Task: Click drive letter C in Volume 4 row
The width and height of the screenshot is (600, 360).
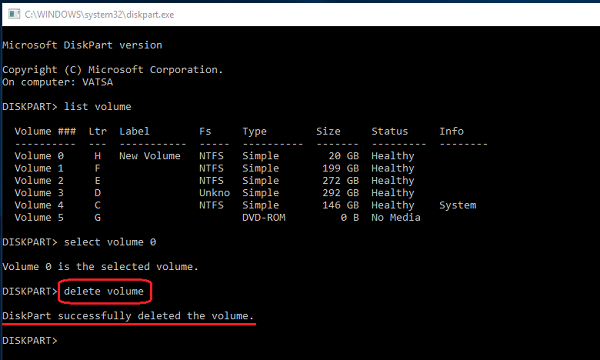Action: (x=98, y=205)
